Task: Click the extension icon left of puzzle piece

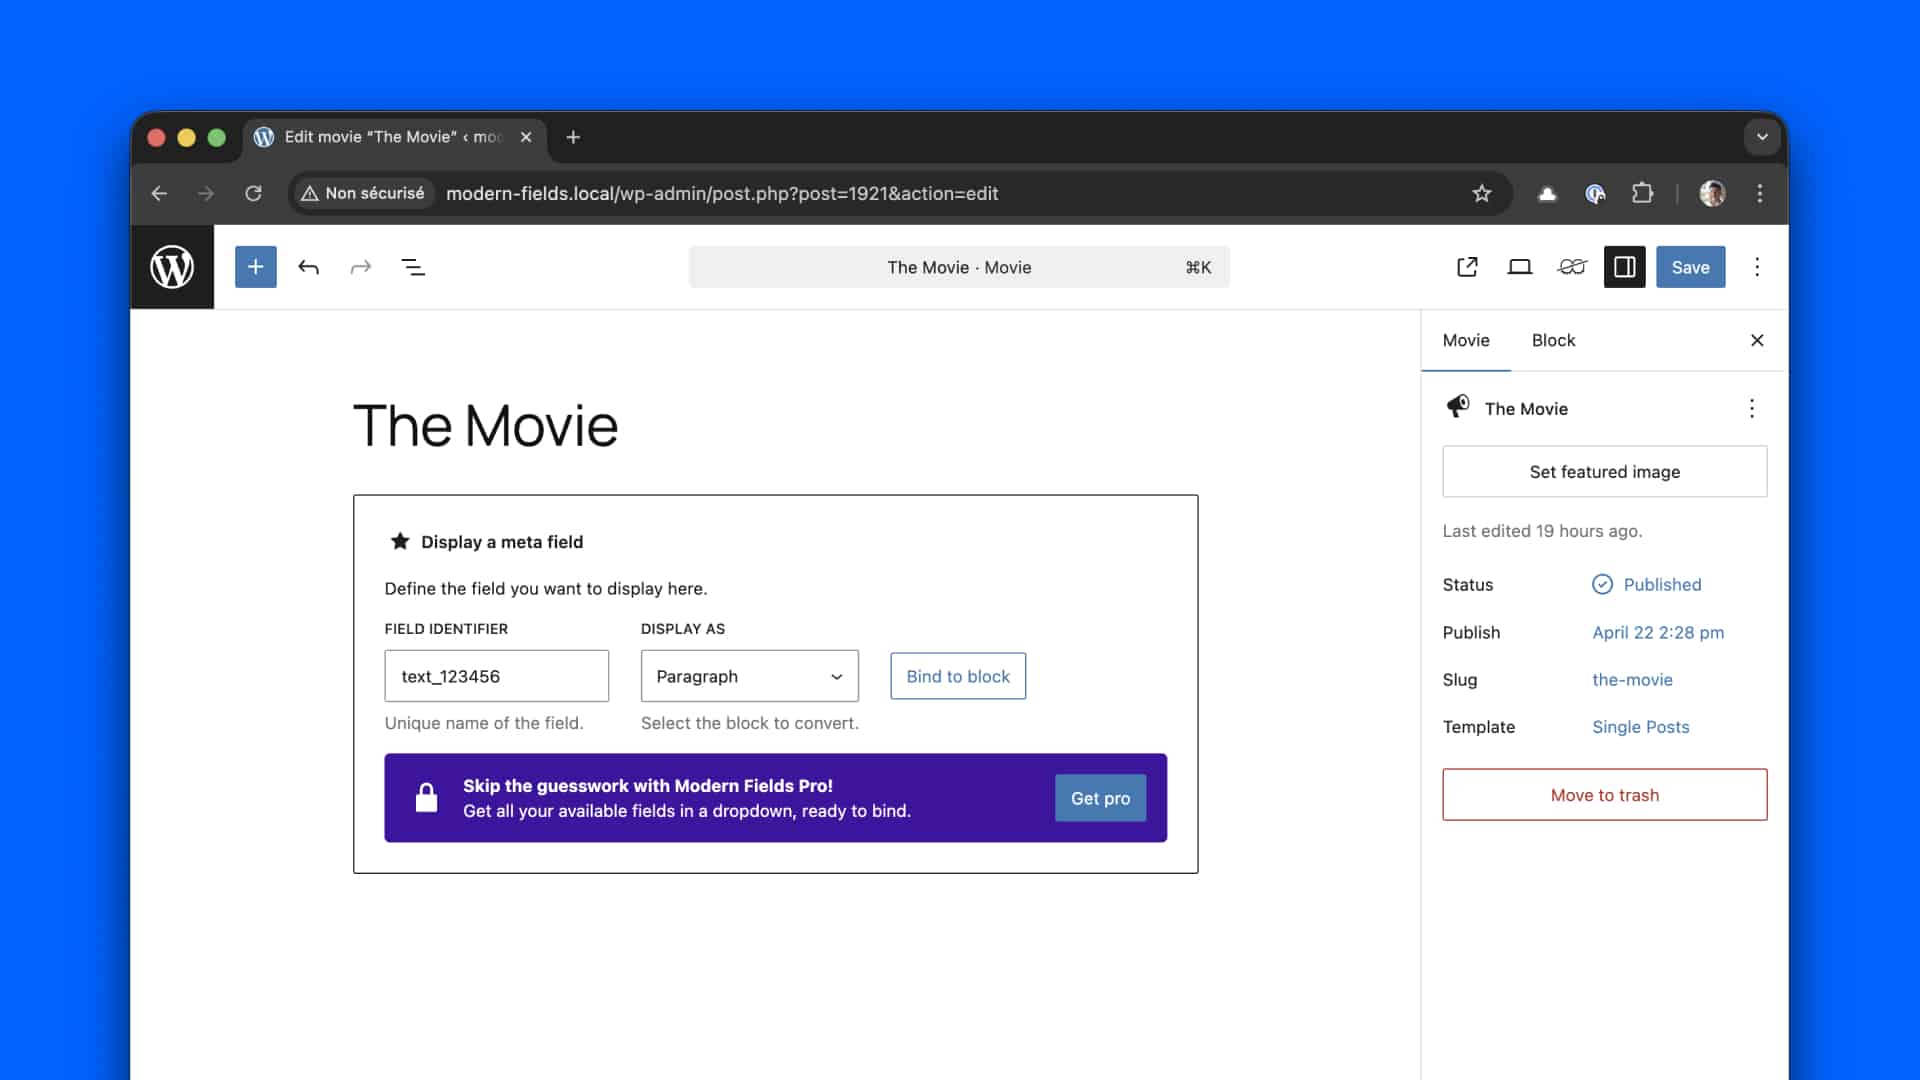Action: [x=1595, y=194]
